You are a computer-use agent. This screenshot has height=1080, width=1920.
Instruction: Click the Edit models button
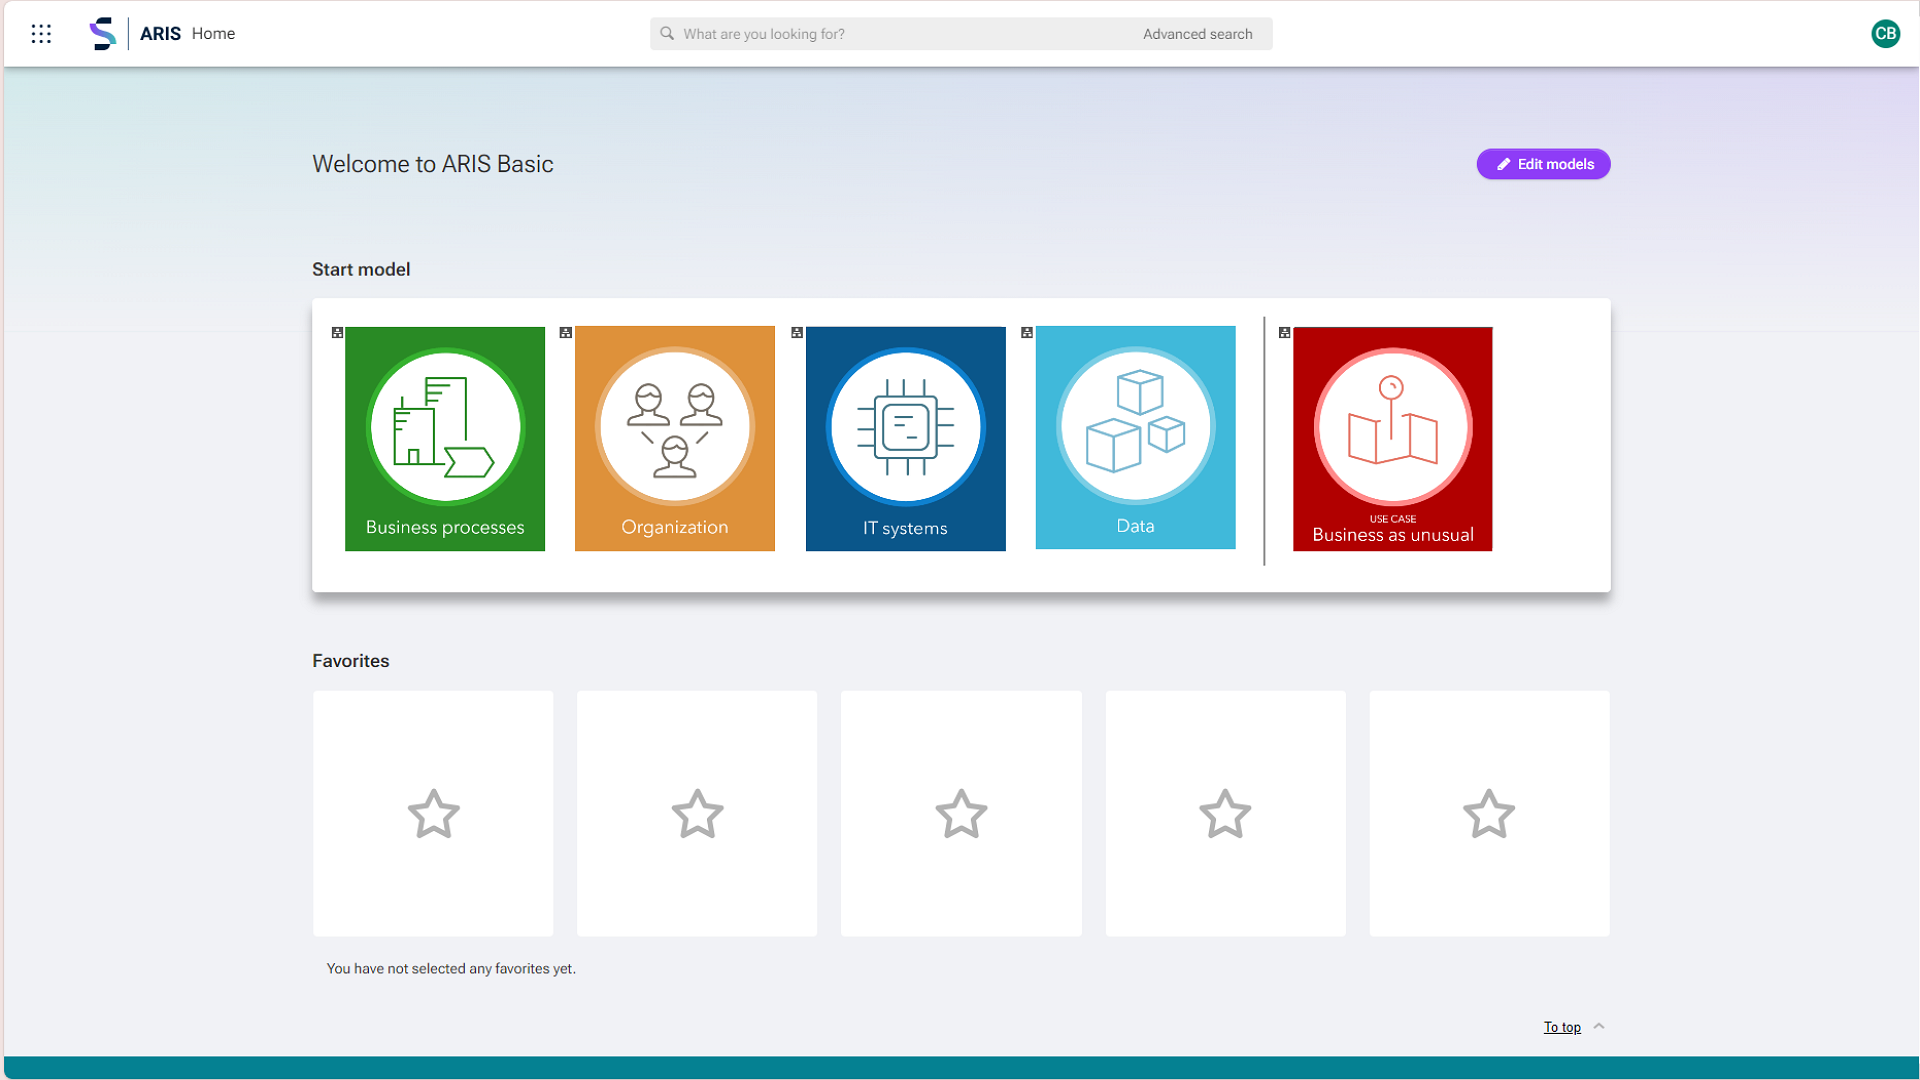(1543, 163)
